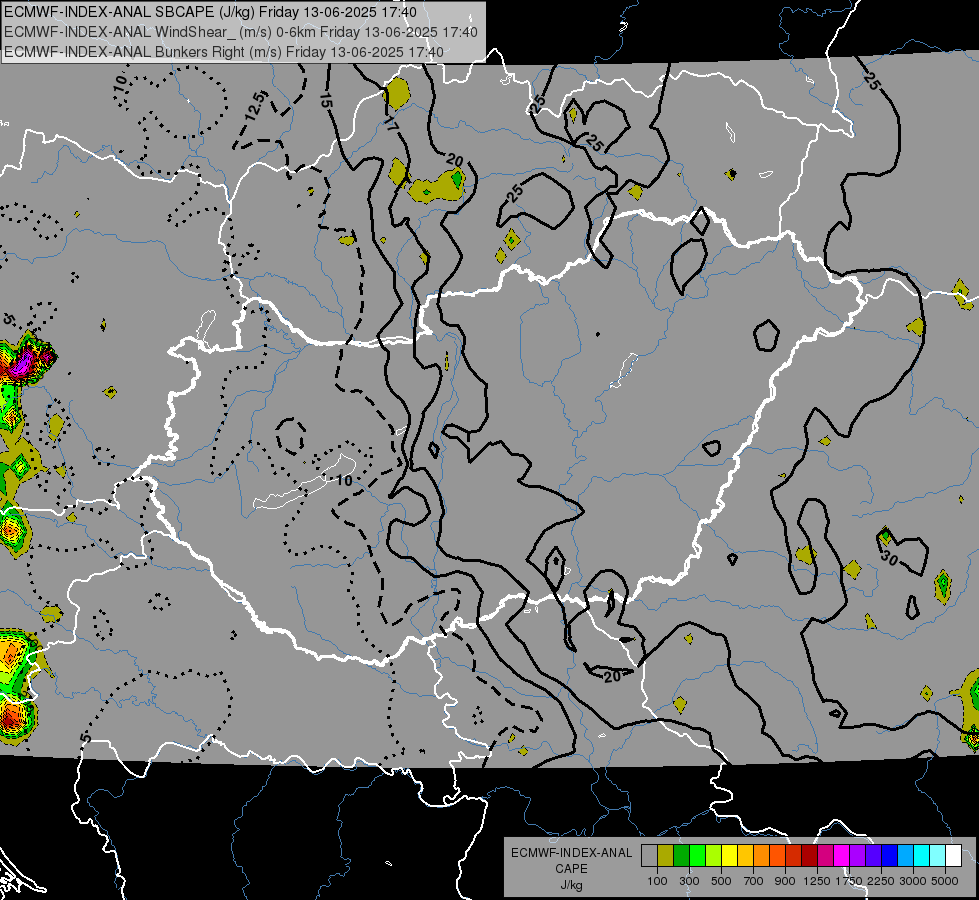The image size is (979, 900).
Task: Select the pale cyan 5000 legend swatch
Action: coord(938,855)
